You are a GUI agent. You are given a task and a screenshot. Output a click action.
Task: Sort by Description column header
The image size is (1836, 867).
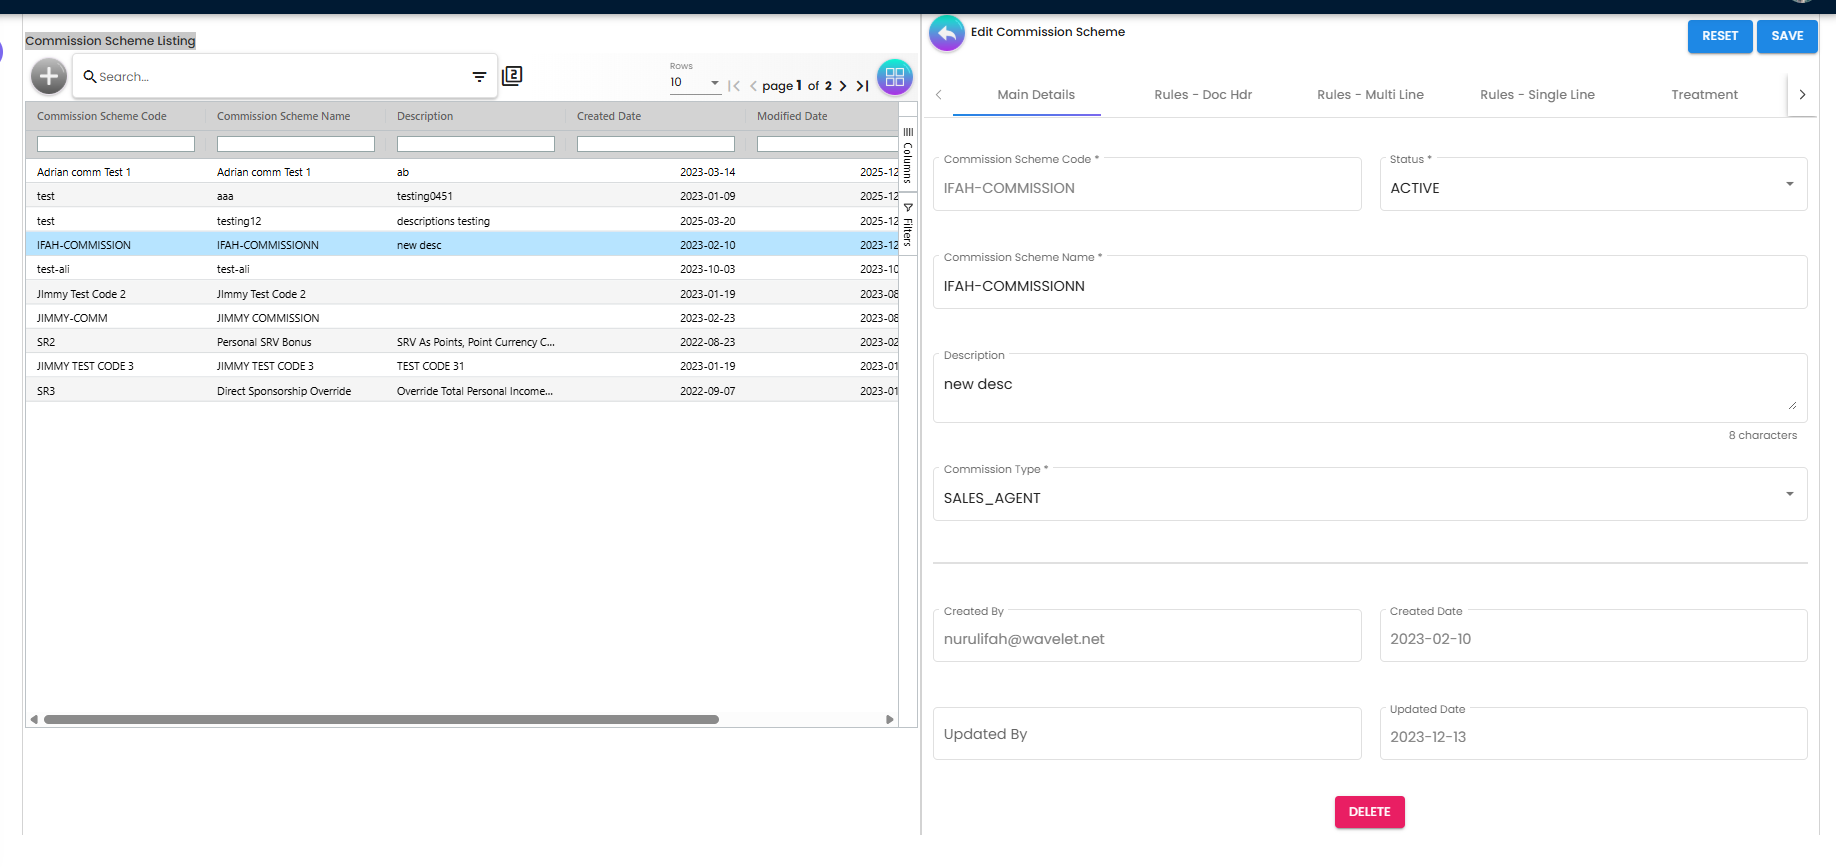(425, 116)
